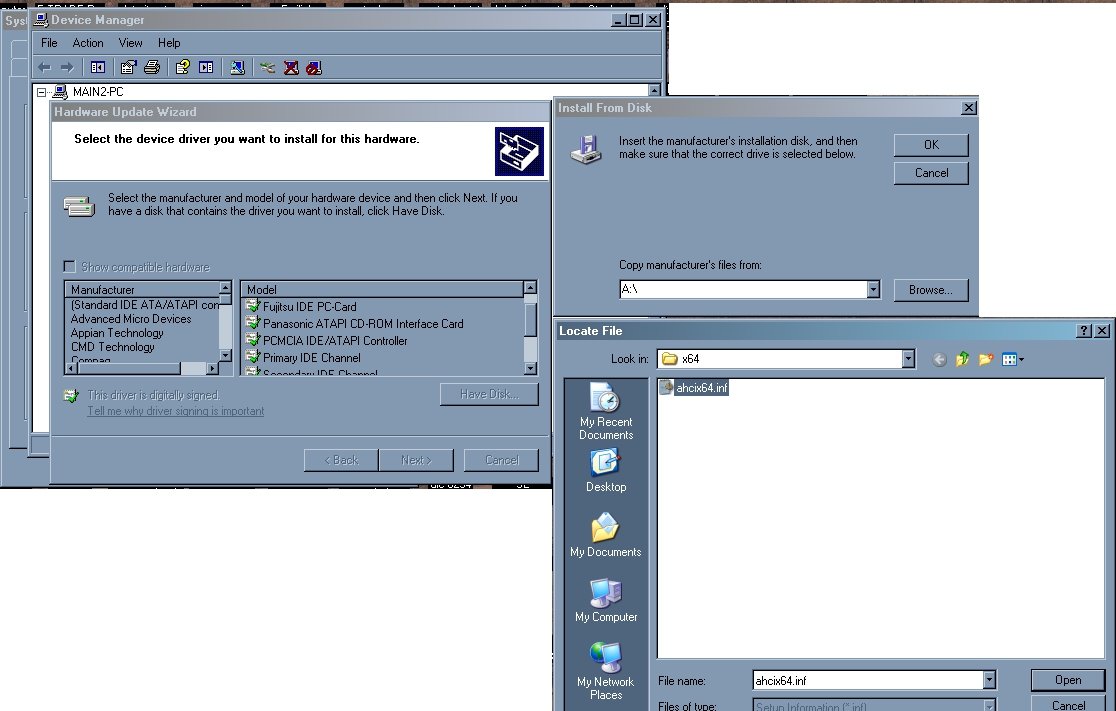1116x711 pixels.
Task: Click Open button in Locate File dialog
Action: pyautogui.click(x=1067, y=680)
